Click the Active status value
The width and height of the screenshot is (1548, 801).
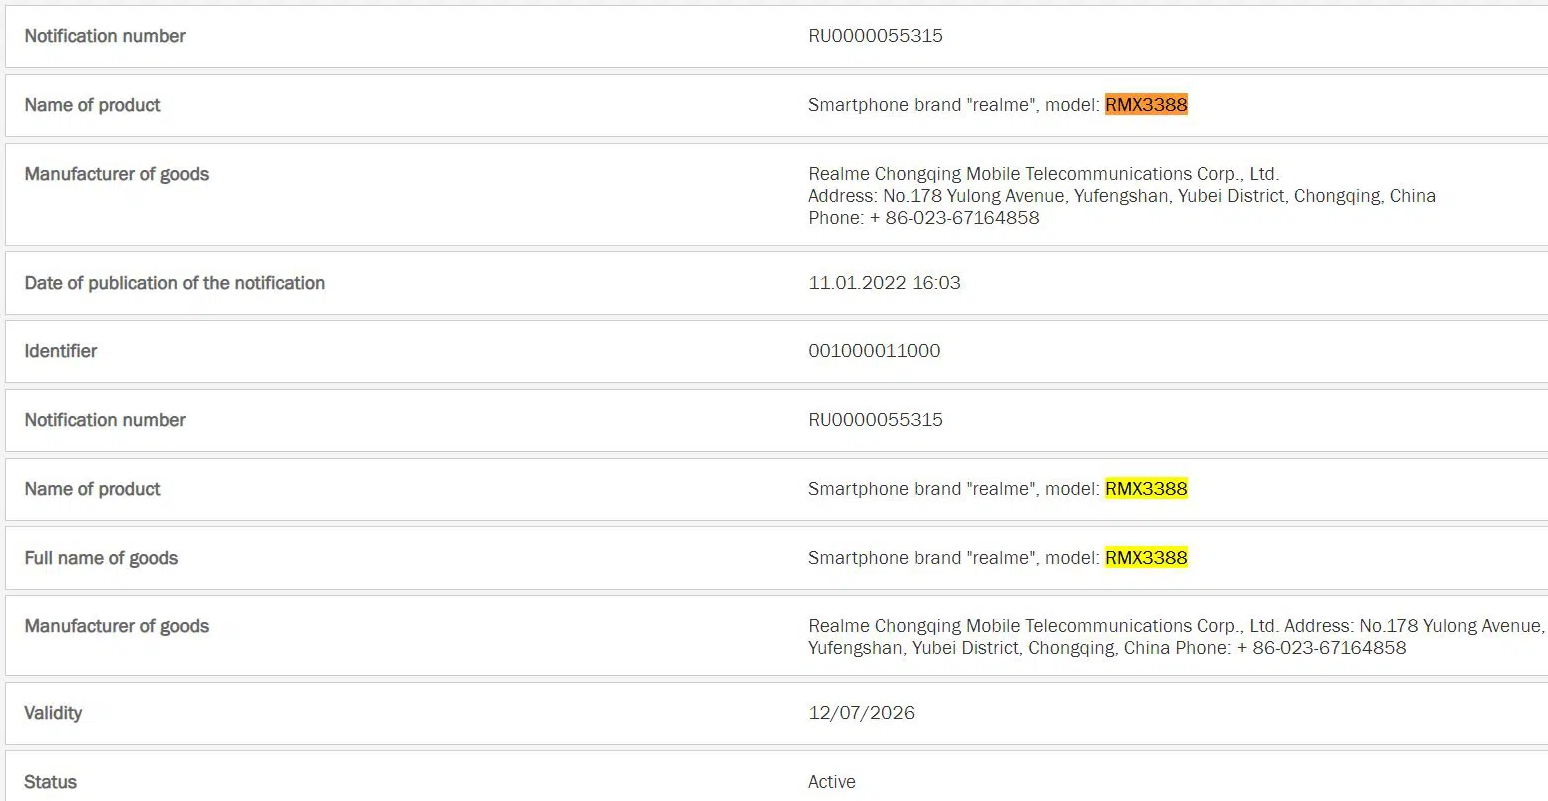(x=831, y=782)
